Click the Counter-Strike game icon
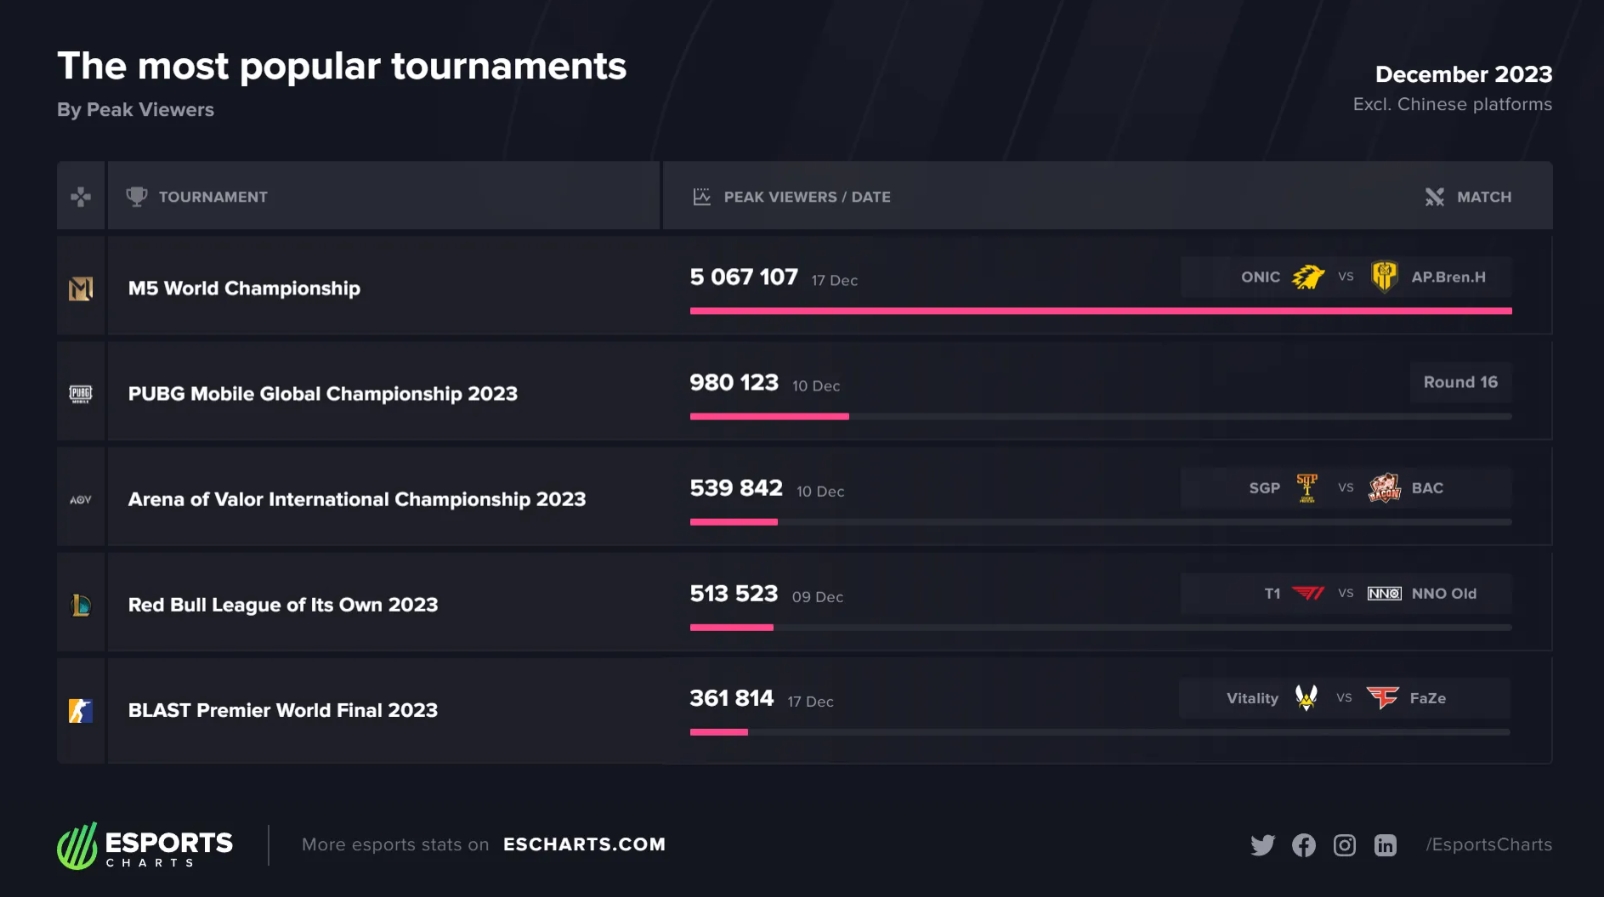This screenshot has width=1604, height=897. 81,711
